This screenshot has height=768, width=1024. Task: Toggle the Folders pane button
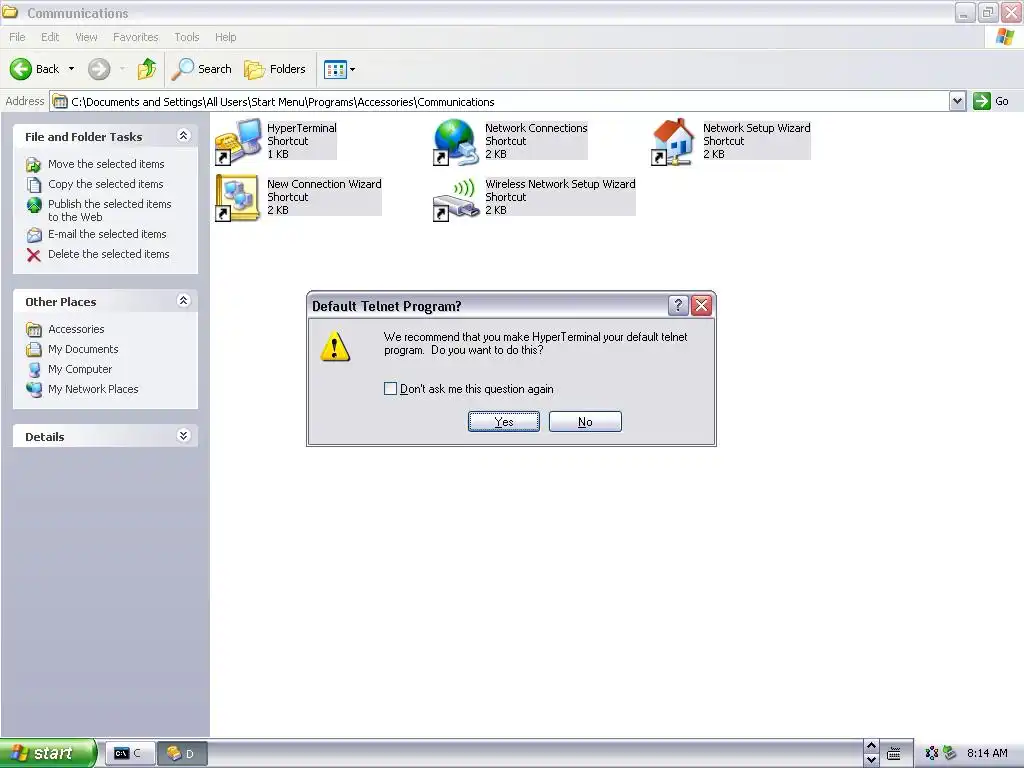click(x=274, y=69)
